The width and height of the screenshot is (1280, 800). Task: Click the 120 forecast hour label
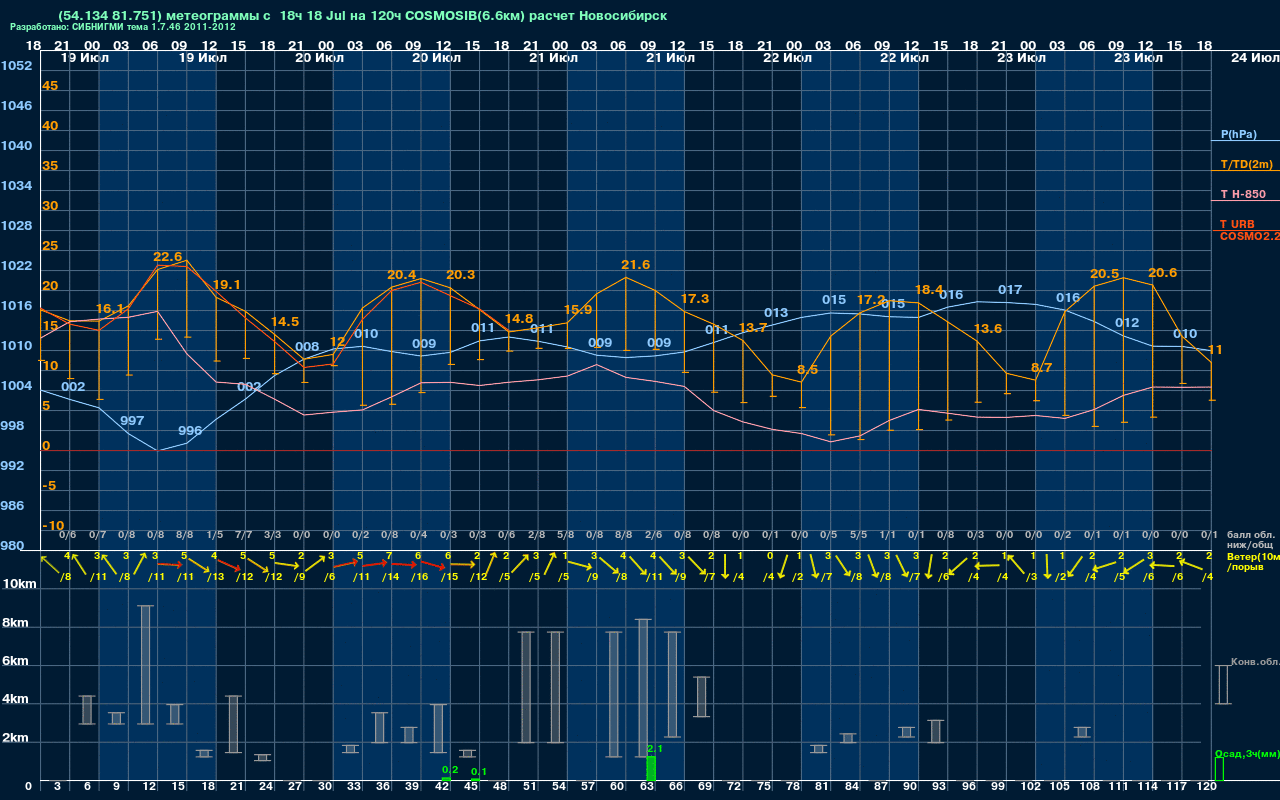pos(1207,787)
